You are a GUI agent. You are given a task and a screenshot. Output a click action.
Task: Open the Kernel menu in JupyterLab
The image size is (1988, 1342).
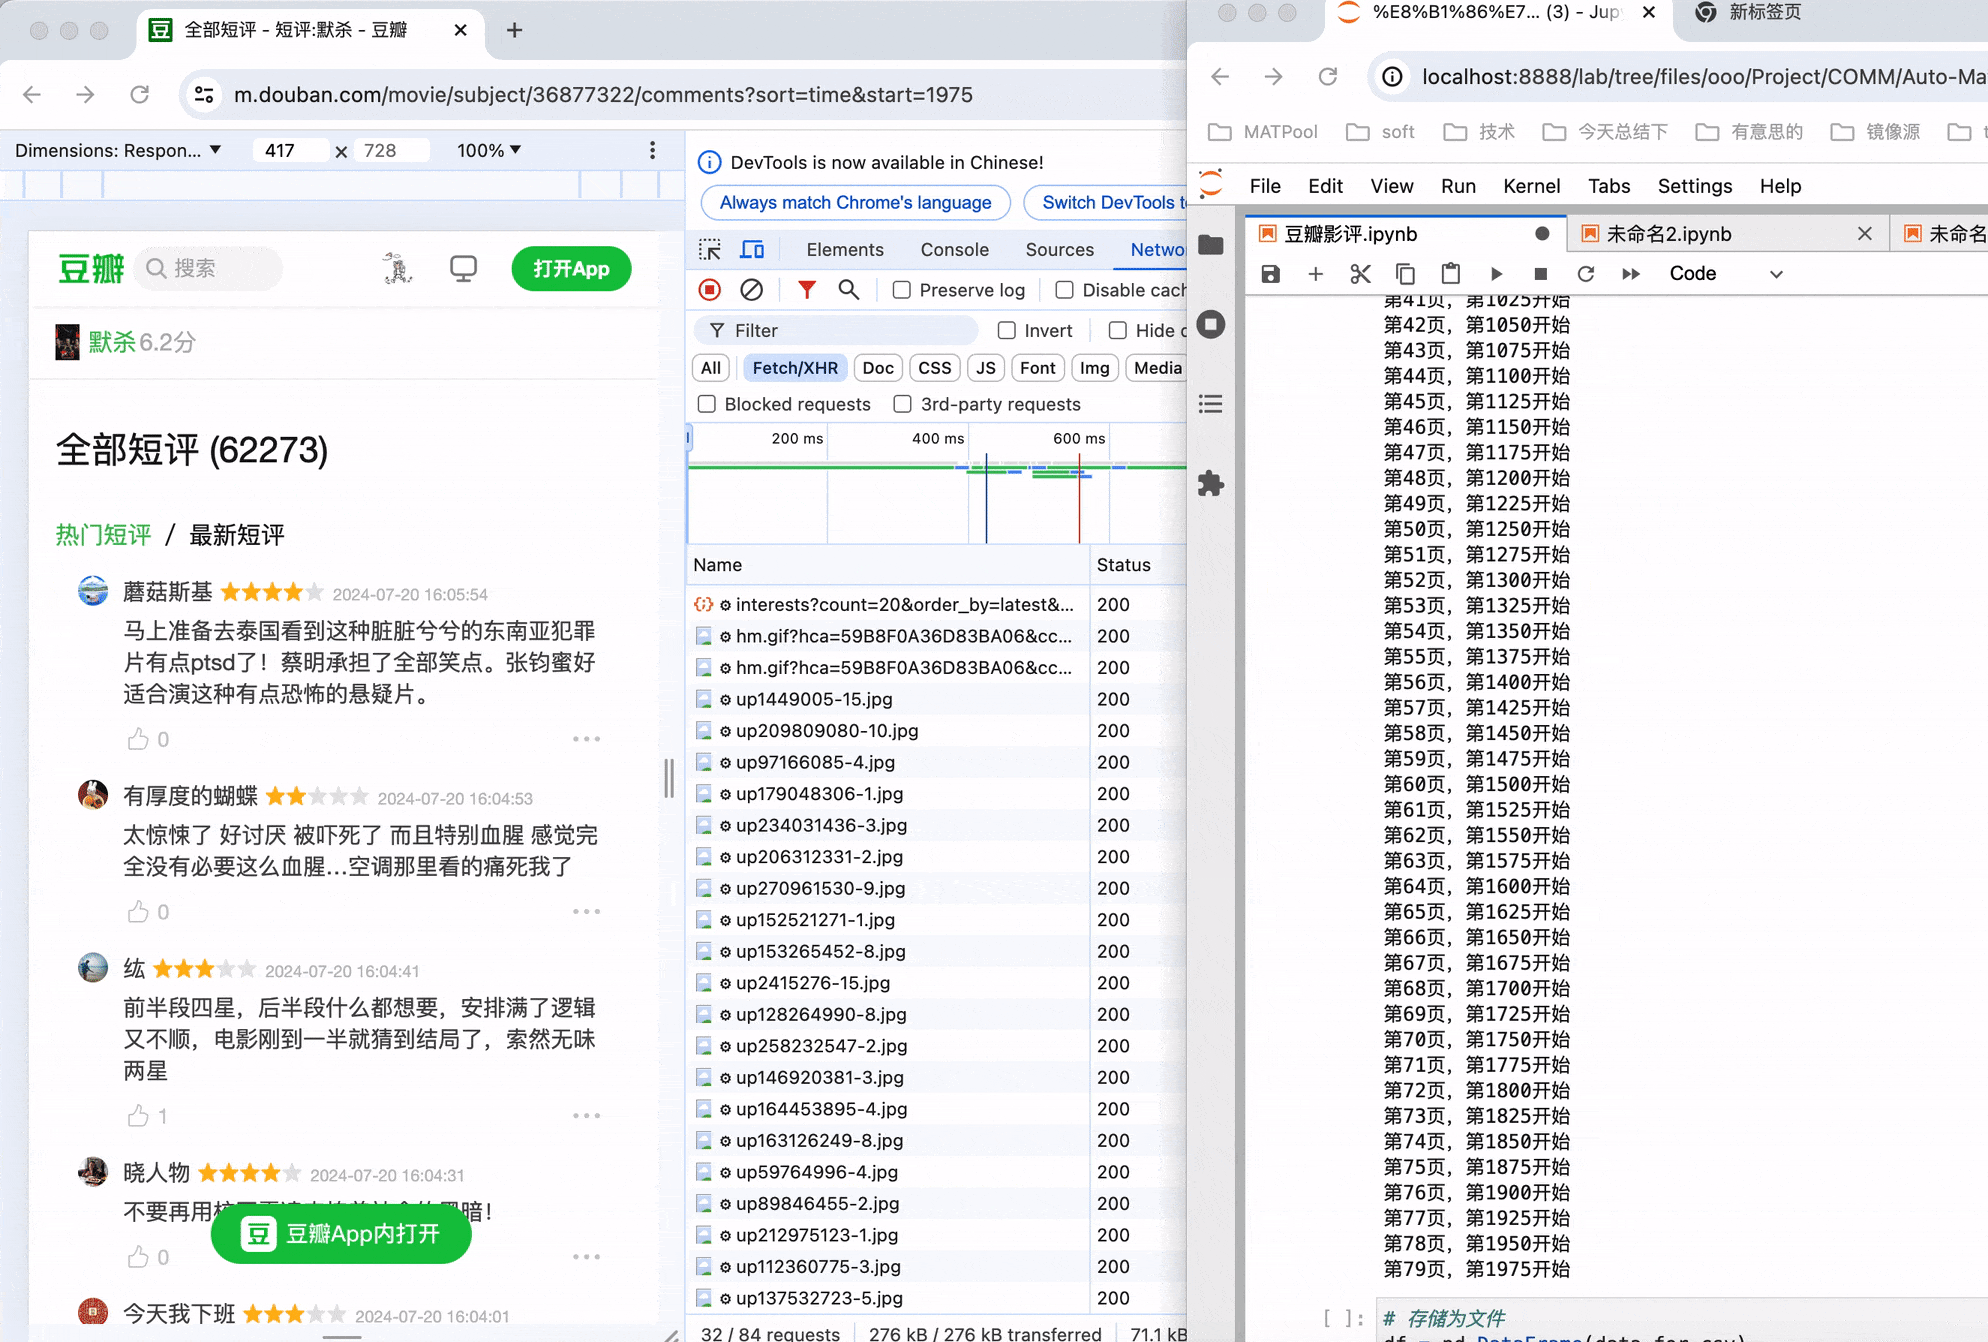1530,186
